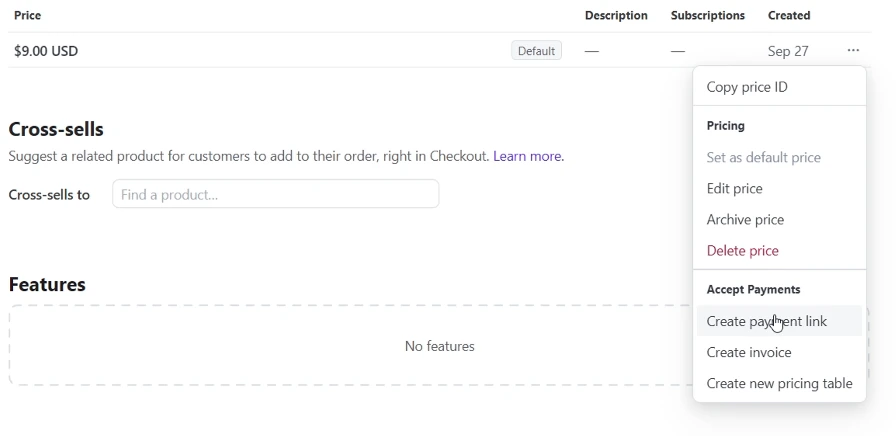Select Archive price menu entry
The width and height of the screenshot is (896, 436).
coord(745,219)
